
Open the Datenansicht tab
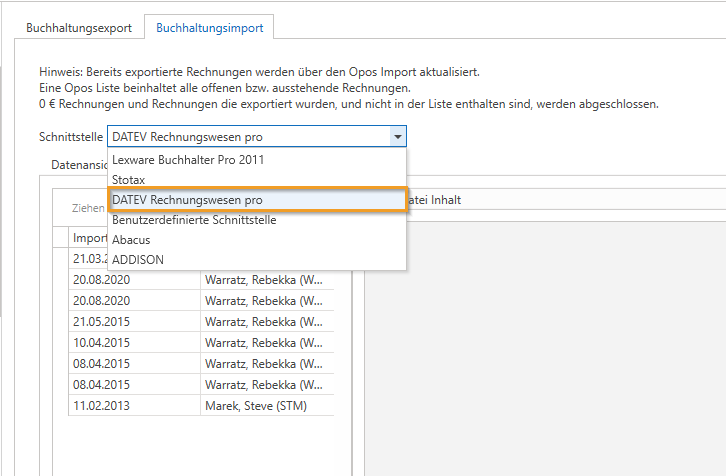pos(78,163)
